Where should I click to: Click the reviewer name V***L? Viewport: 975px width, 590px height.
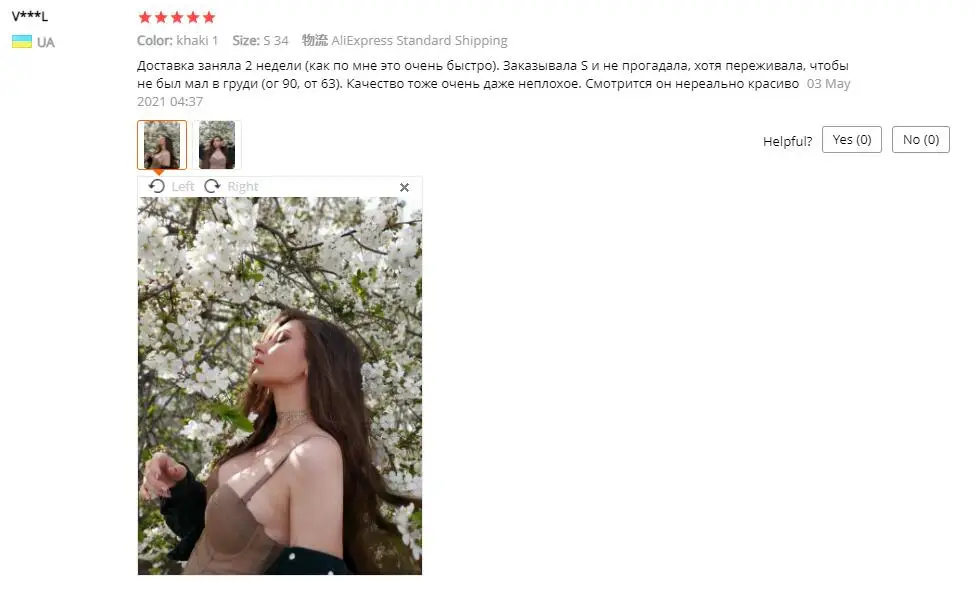[x=30, y=16]
